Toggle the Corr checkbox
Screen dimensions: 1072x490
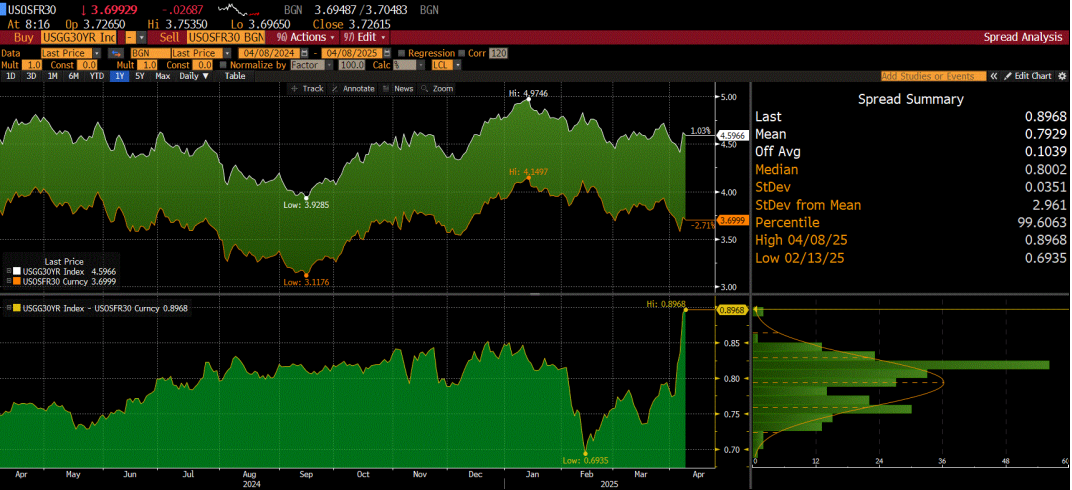tap(464, 52)
